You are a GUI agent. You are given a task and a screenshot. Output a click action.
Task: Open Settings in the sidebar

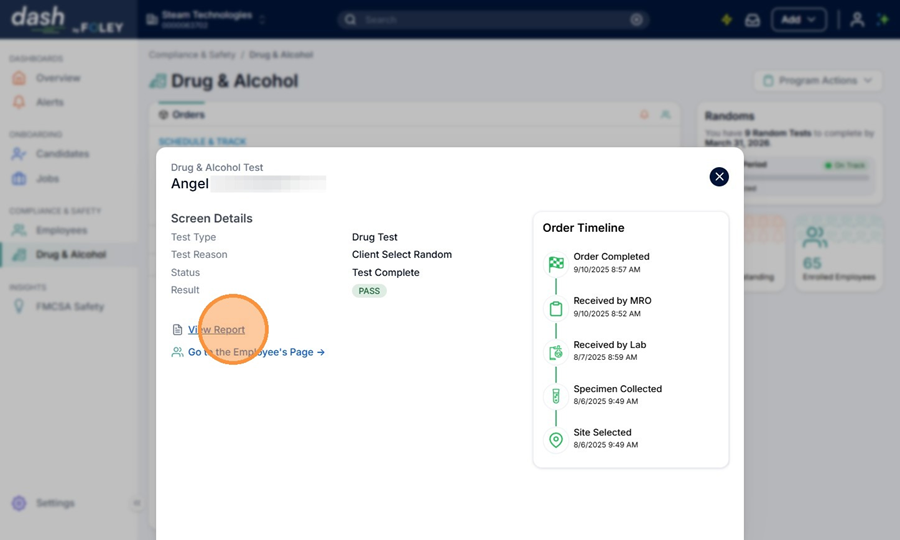[55, 503]
